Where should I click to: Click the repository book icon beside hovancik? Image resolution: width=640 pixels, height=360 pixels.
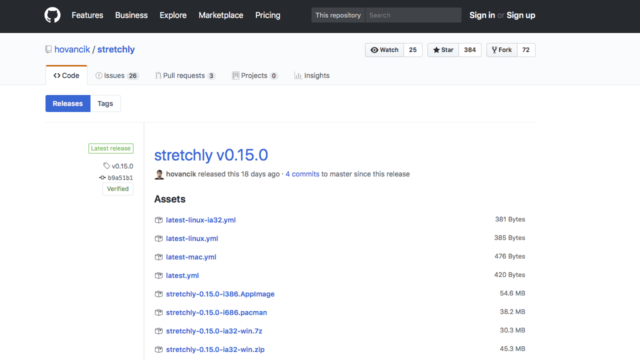(49, 49)
